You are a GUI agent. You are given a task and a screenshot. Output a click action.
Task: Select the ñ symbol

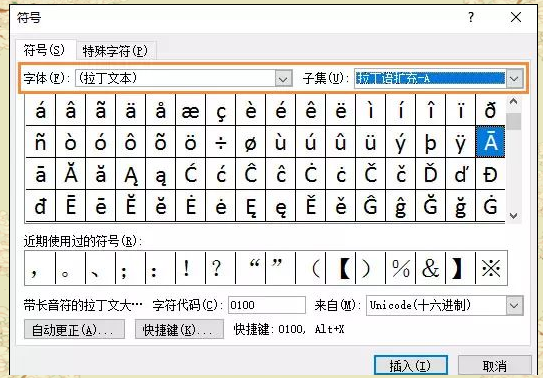tap(41, 142)
